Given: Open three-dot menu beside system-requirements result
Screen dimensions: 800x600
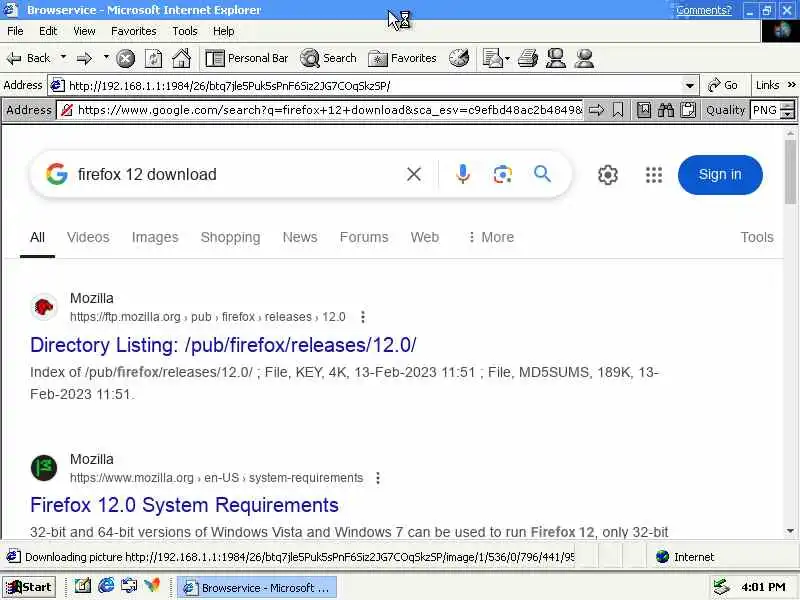Looking at the screenshot, I should [x=378, y=478].
